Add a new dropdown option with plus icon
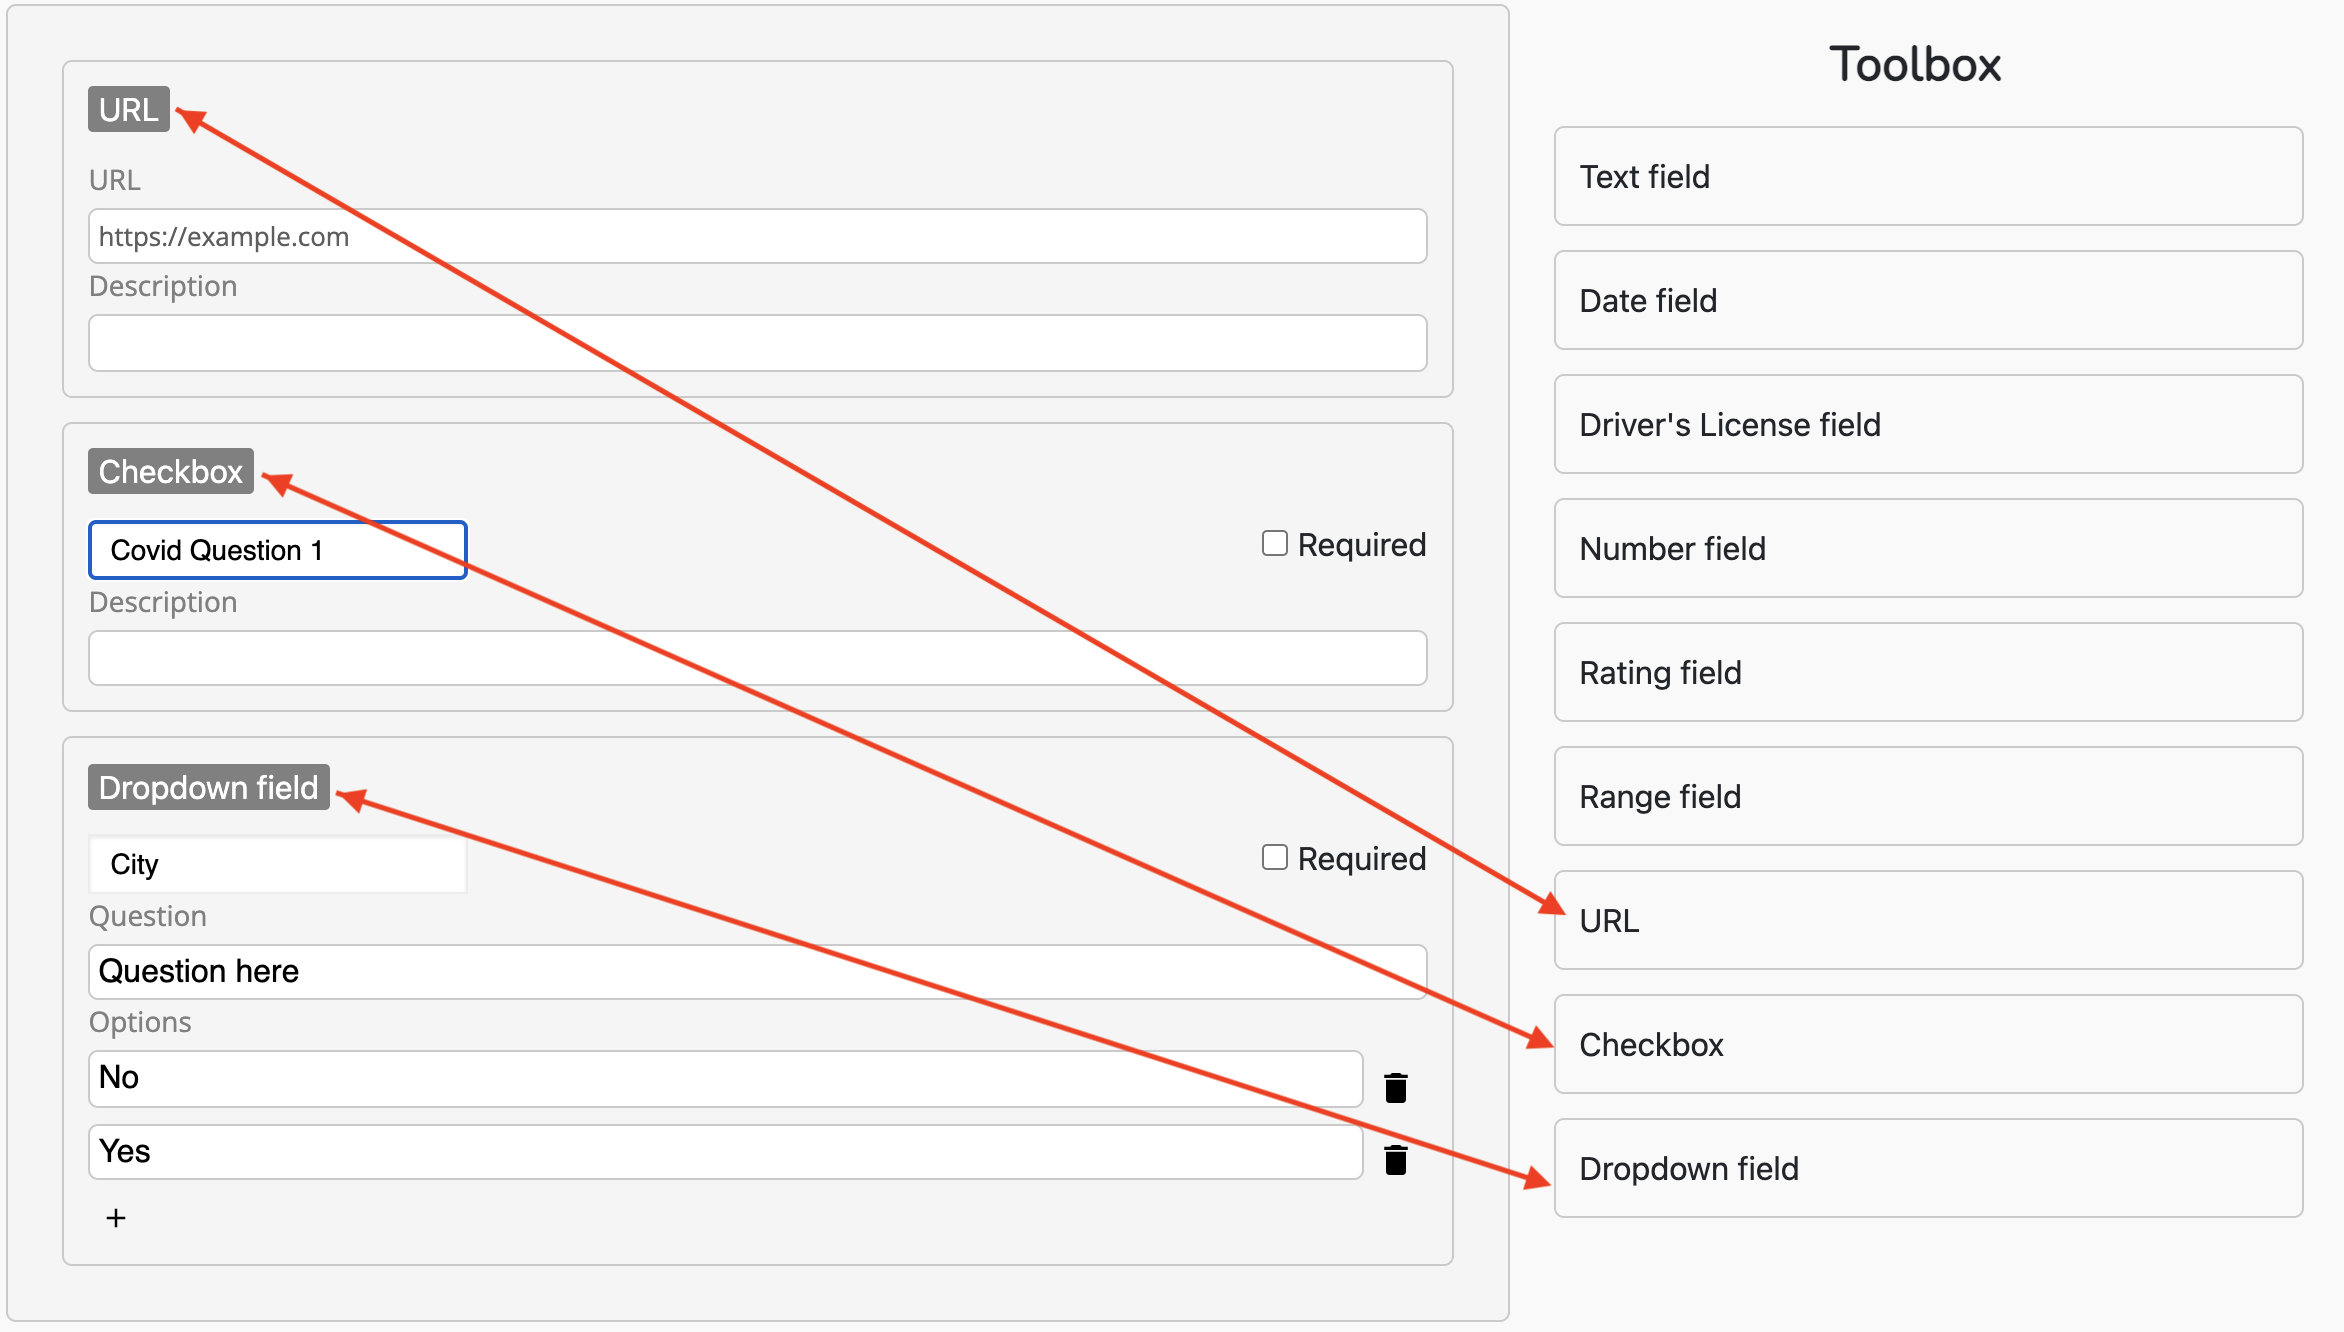Image resolution: width=2344 pixels, height=1332 pixels. pyautogui.click(x=116, y=1218)
